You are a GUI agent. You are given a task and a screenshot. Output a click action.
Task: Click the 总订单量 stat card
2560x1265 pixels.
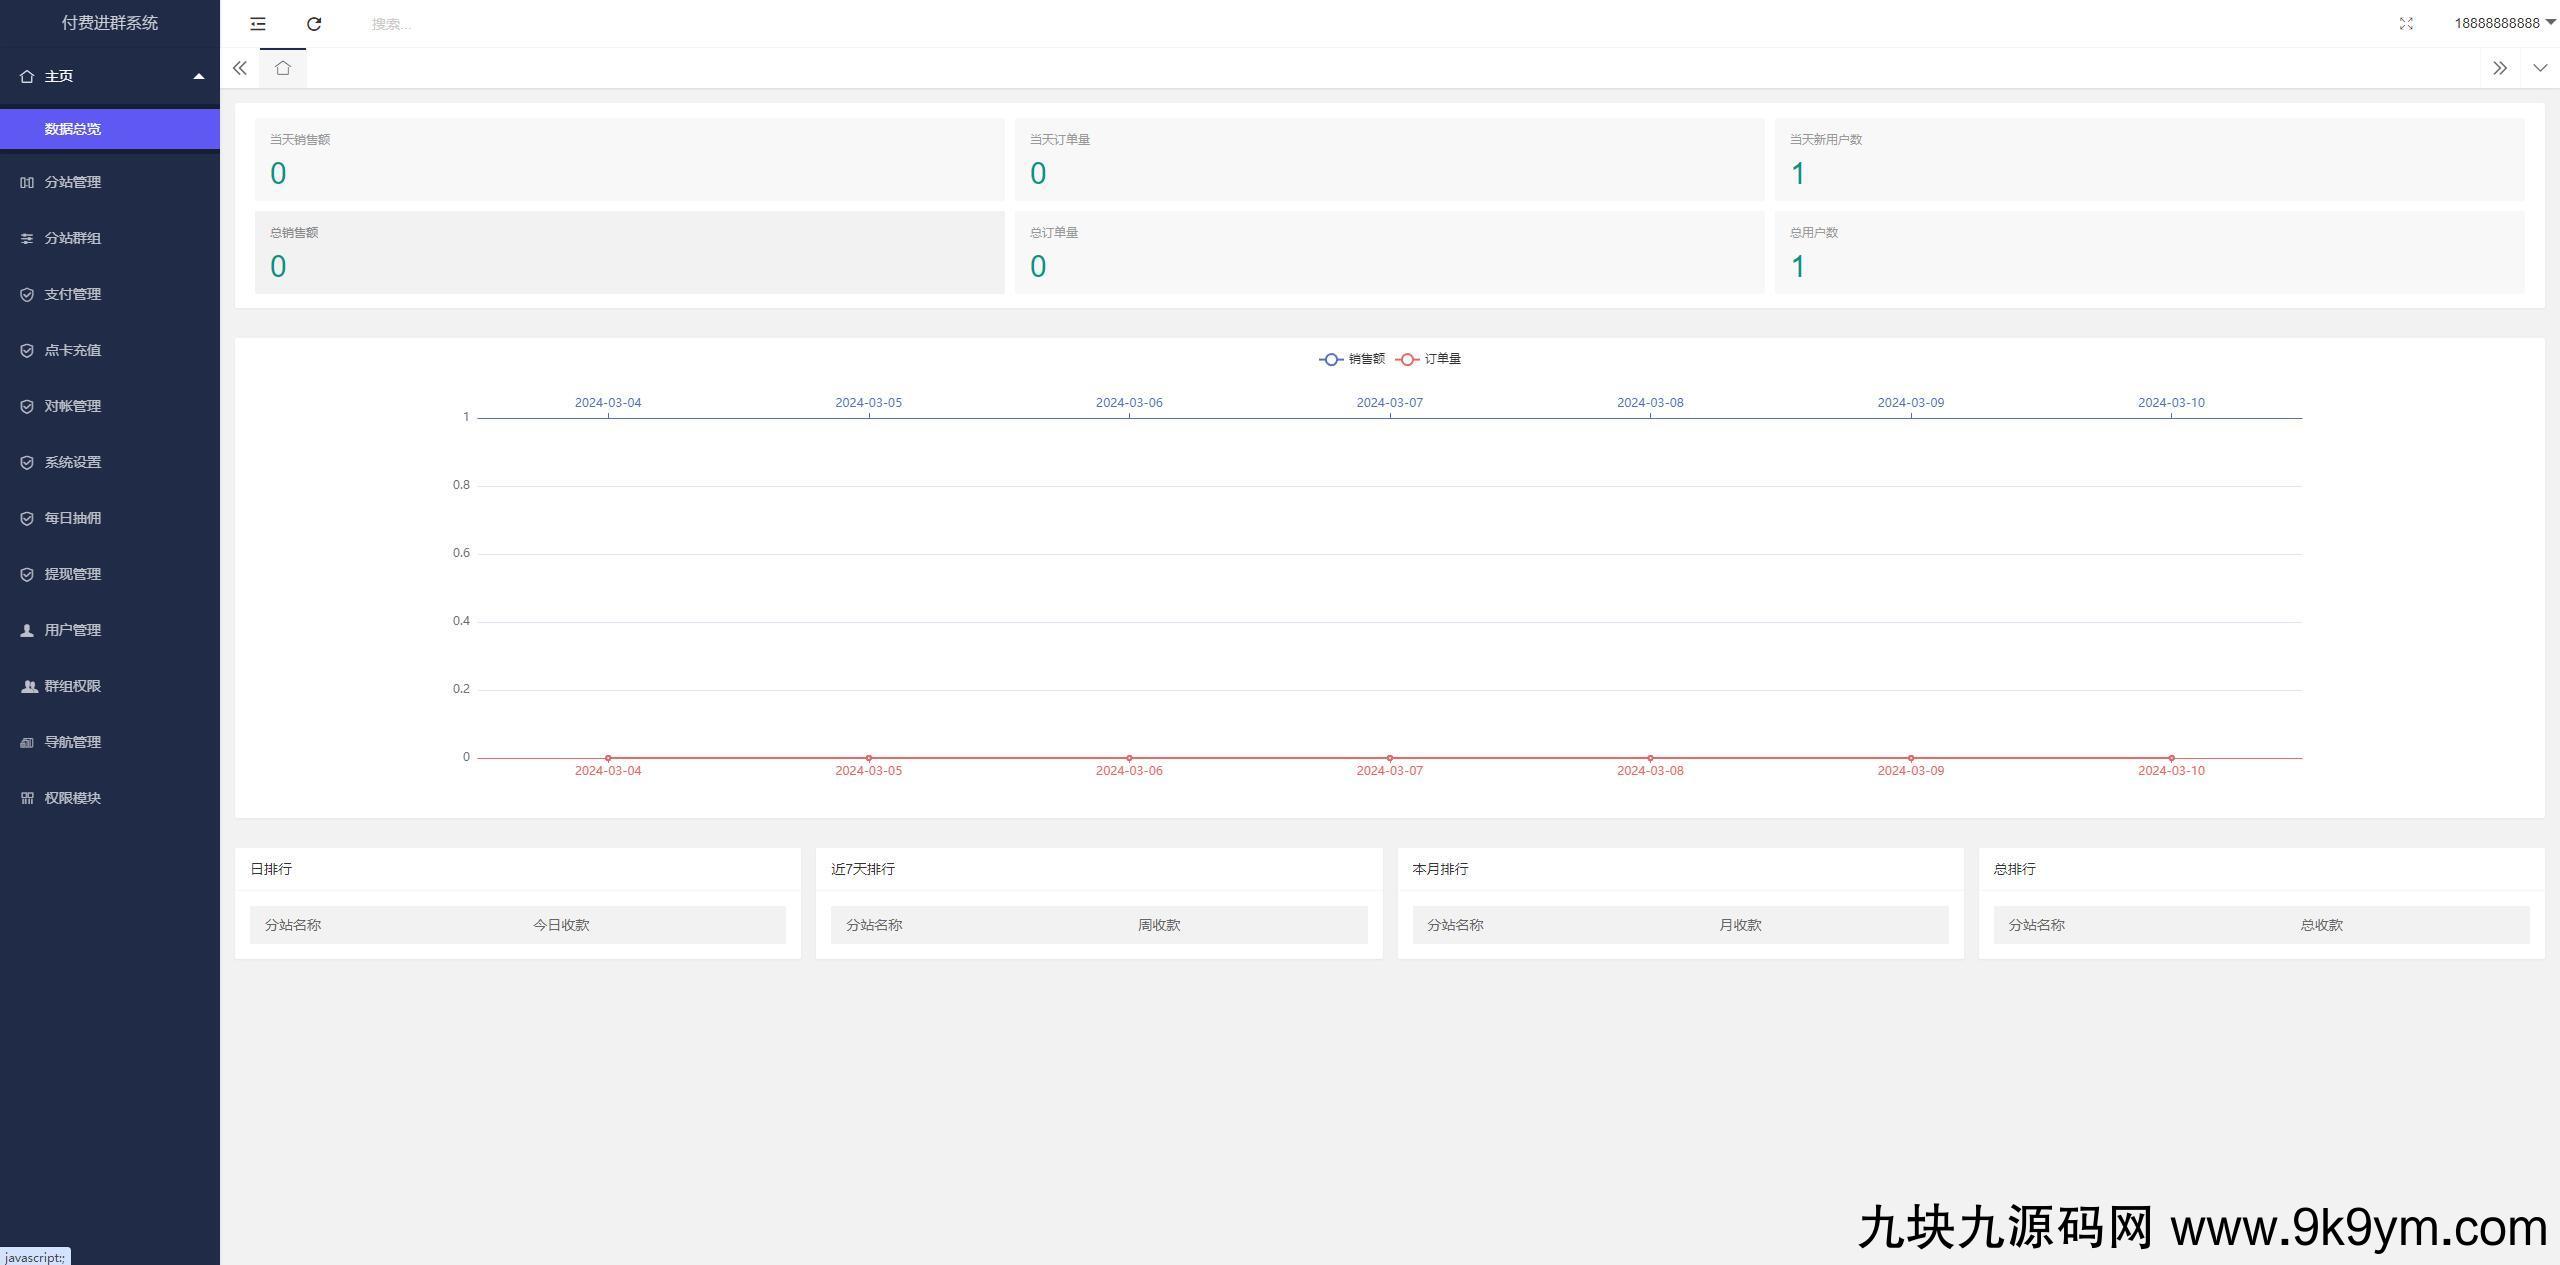tap(1389, 252)
